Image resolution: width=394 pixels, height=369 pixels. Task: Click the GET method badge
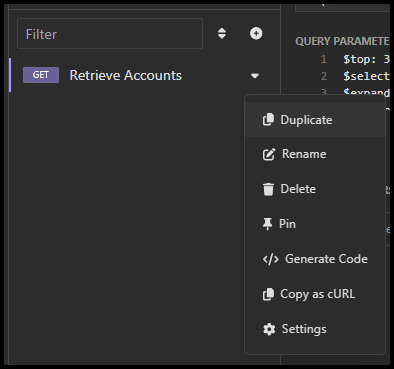click(x=41, y=75)
